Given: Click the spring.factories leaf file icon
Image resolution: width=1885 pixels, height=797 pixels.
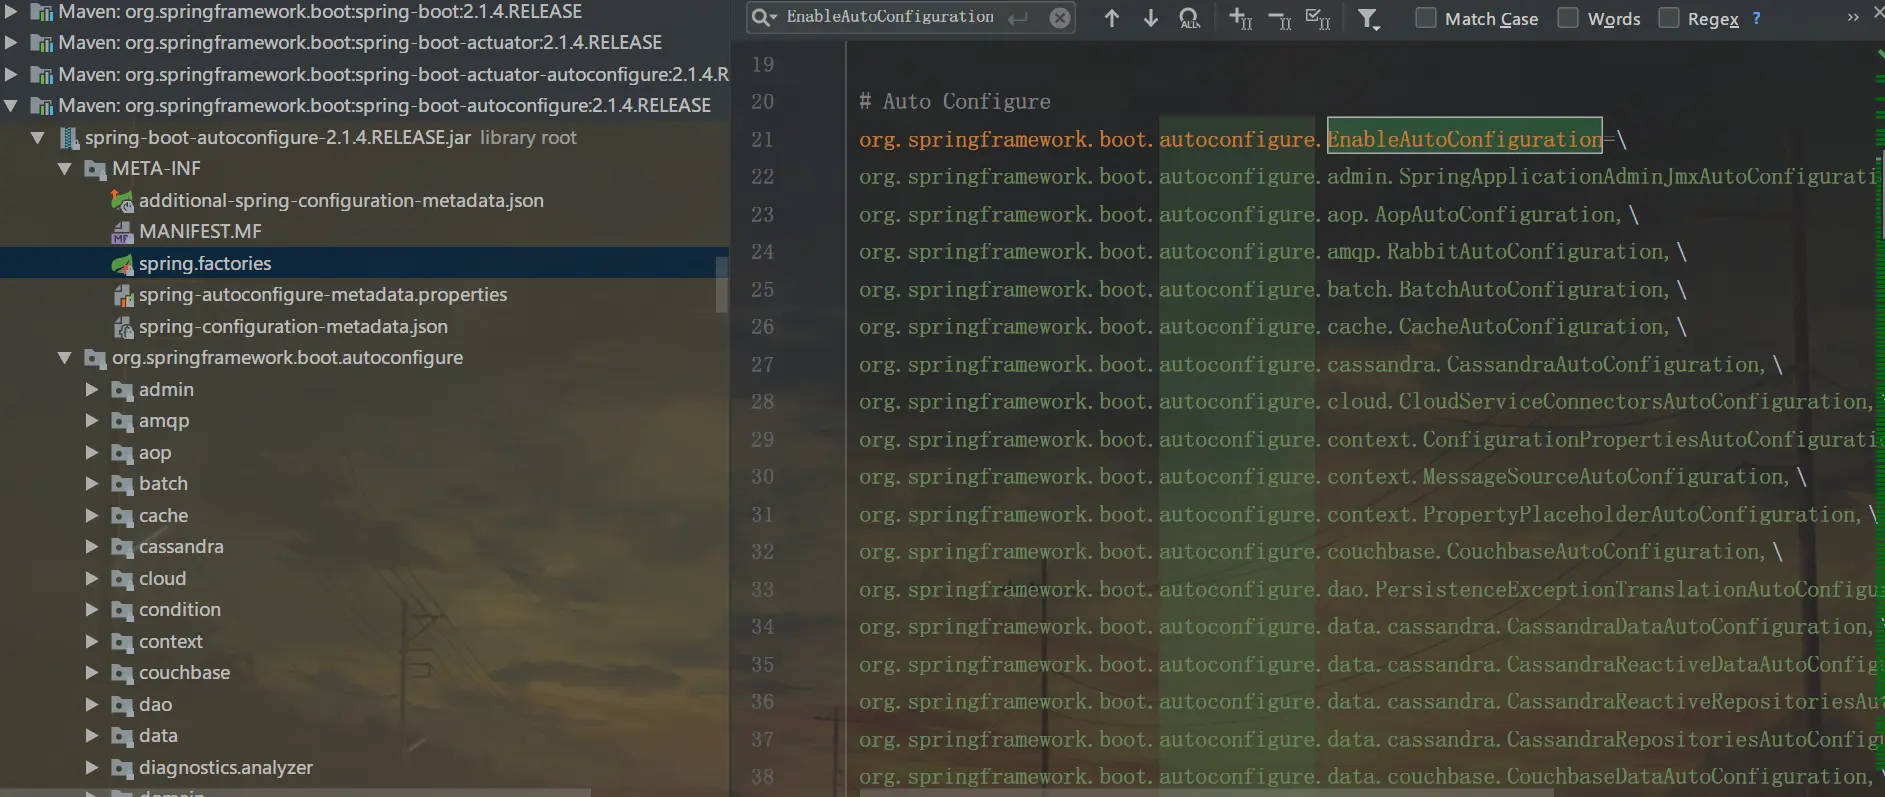Looking at the screenshot, I should 122,264.
